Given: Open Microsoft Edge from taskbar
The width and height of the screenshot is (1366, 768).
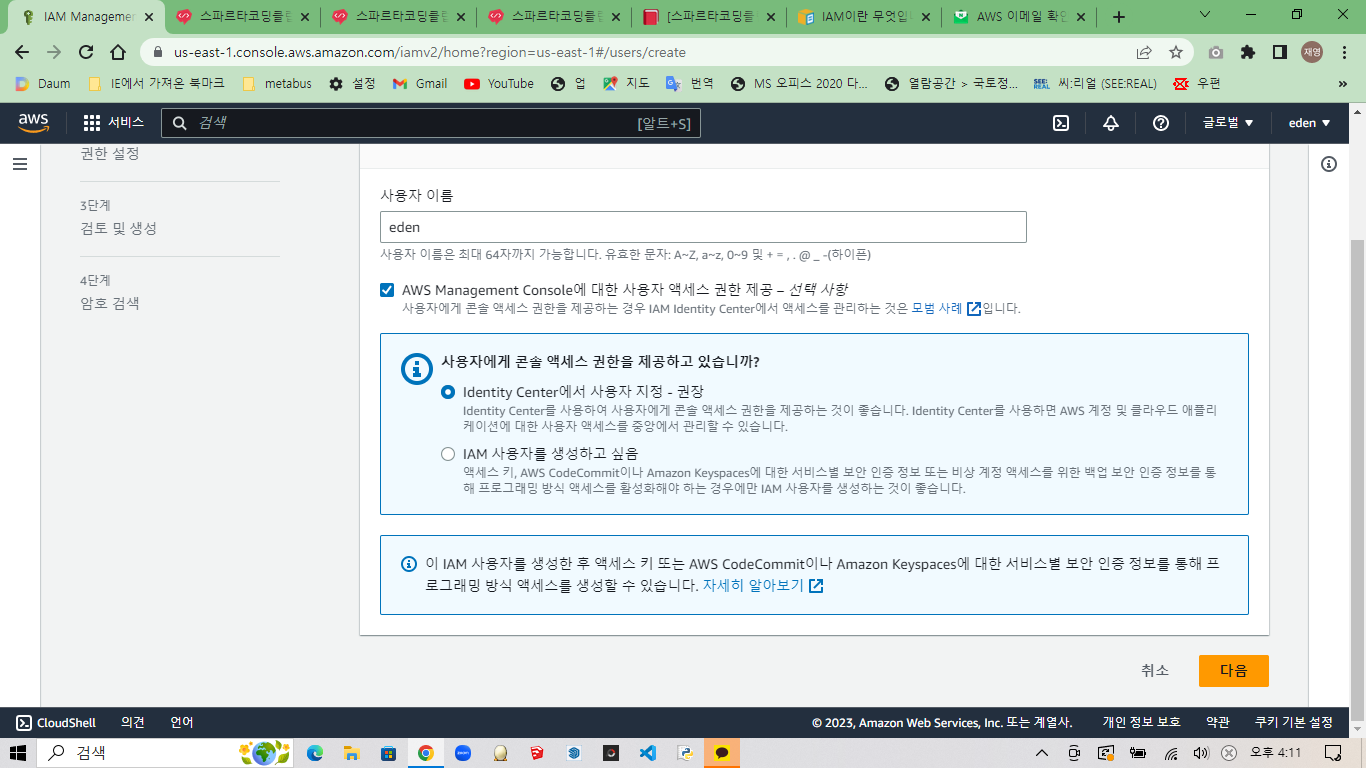Looking at the screenshot, I should (315, 752).
